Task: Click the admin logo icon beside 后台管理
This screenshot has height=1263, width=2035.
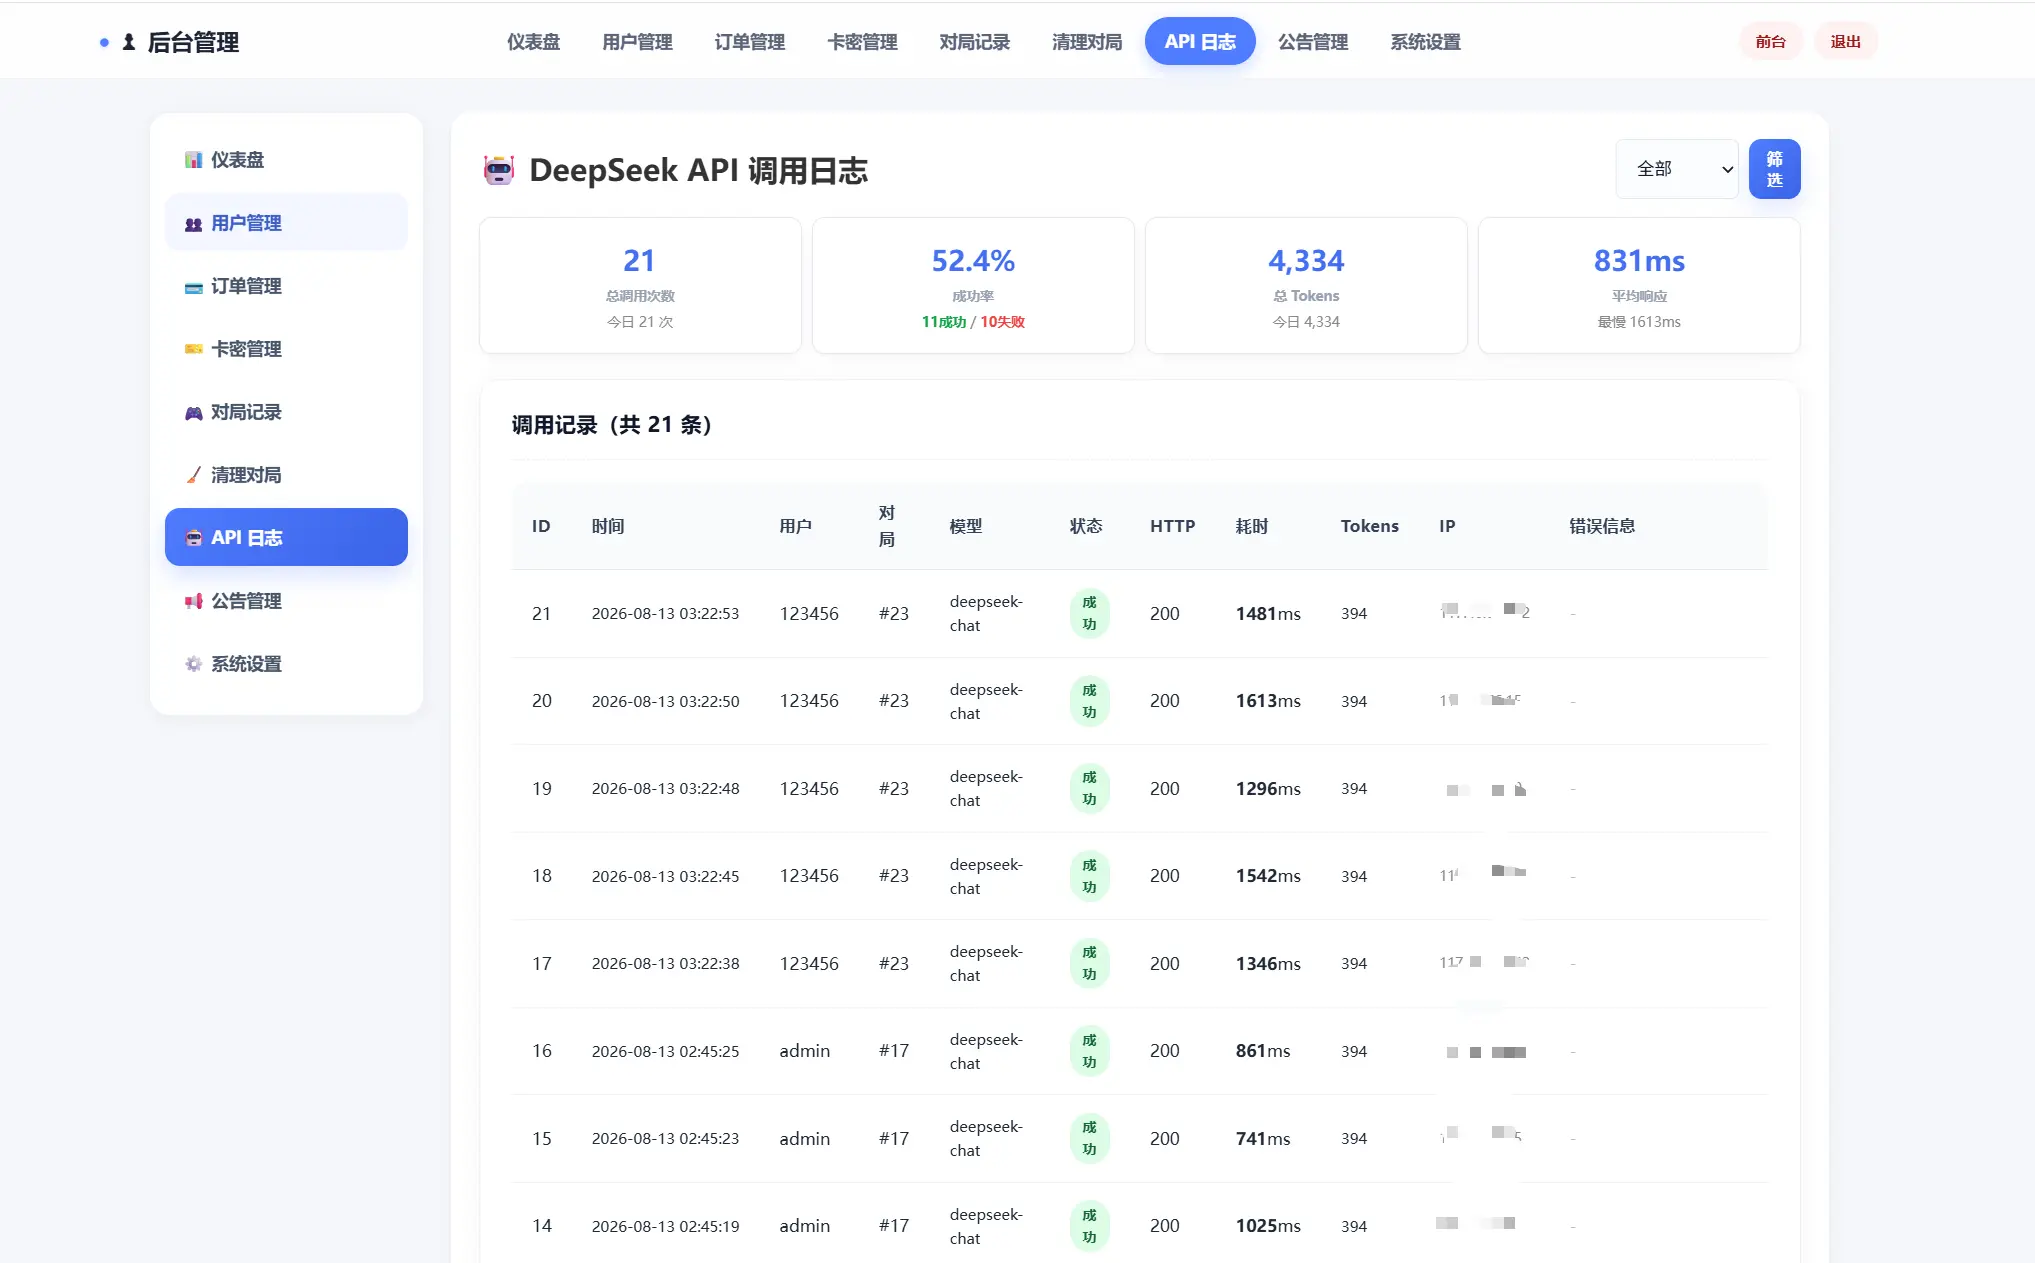Action: tap(129, 42)
